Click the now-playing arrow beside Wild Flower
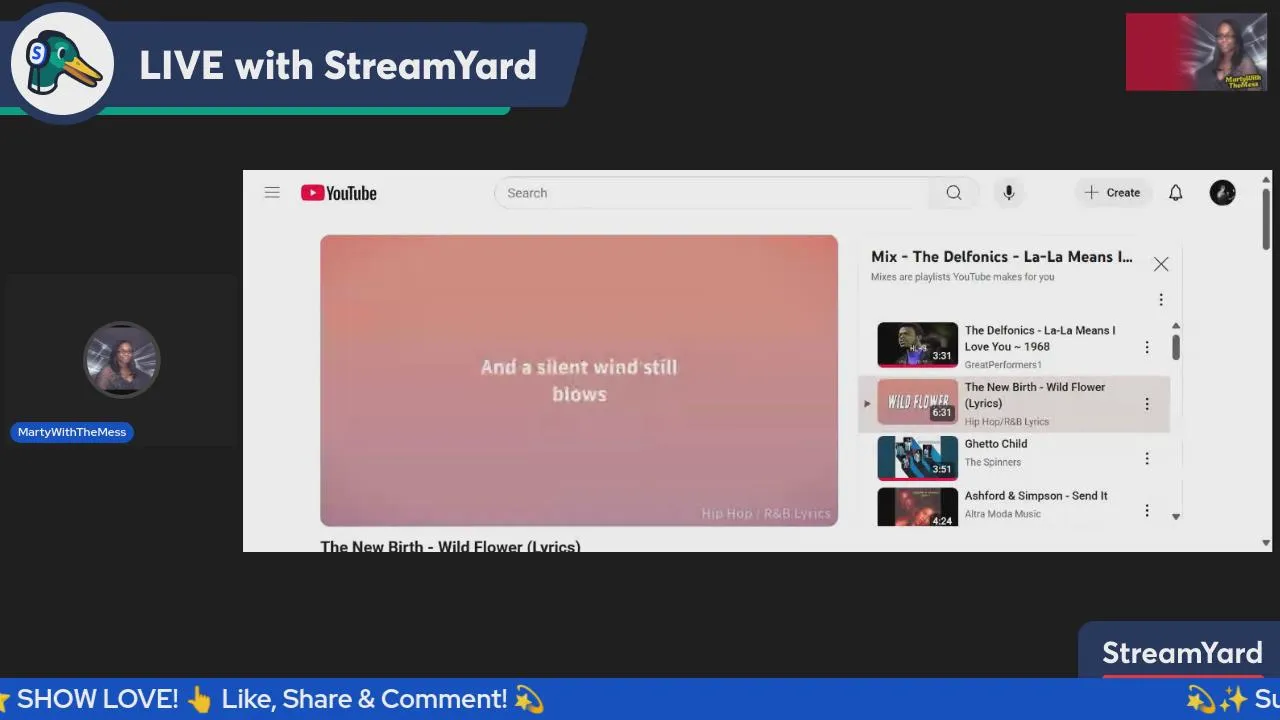The height and width of the screenshot is (720, 1280). pyautogui.click(x=867, y=404)
